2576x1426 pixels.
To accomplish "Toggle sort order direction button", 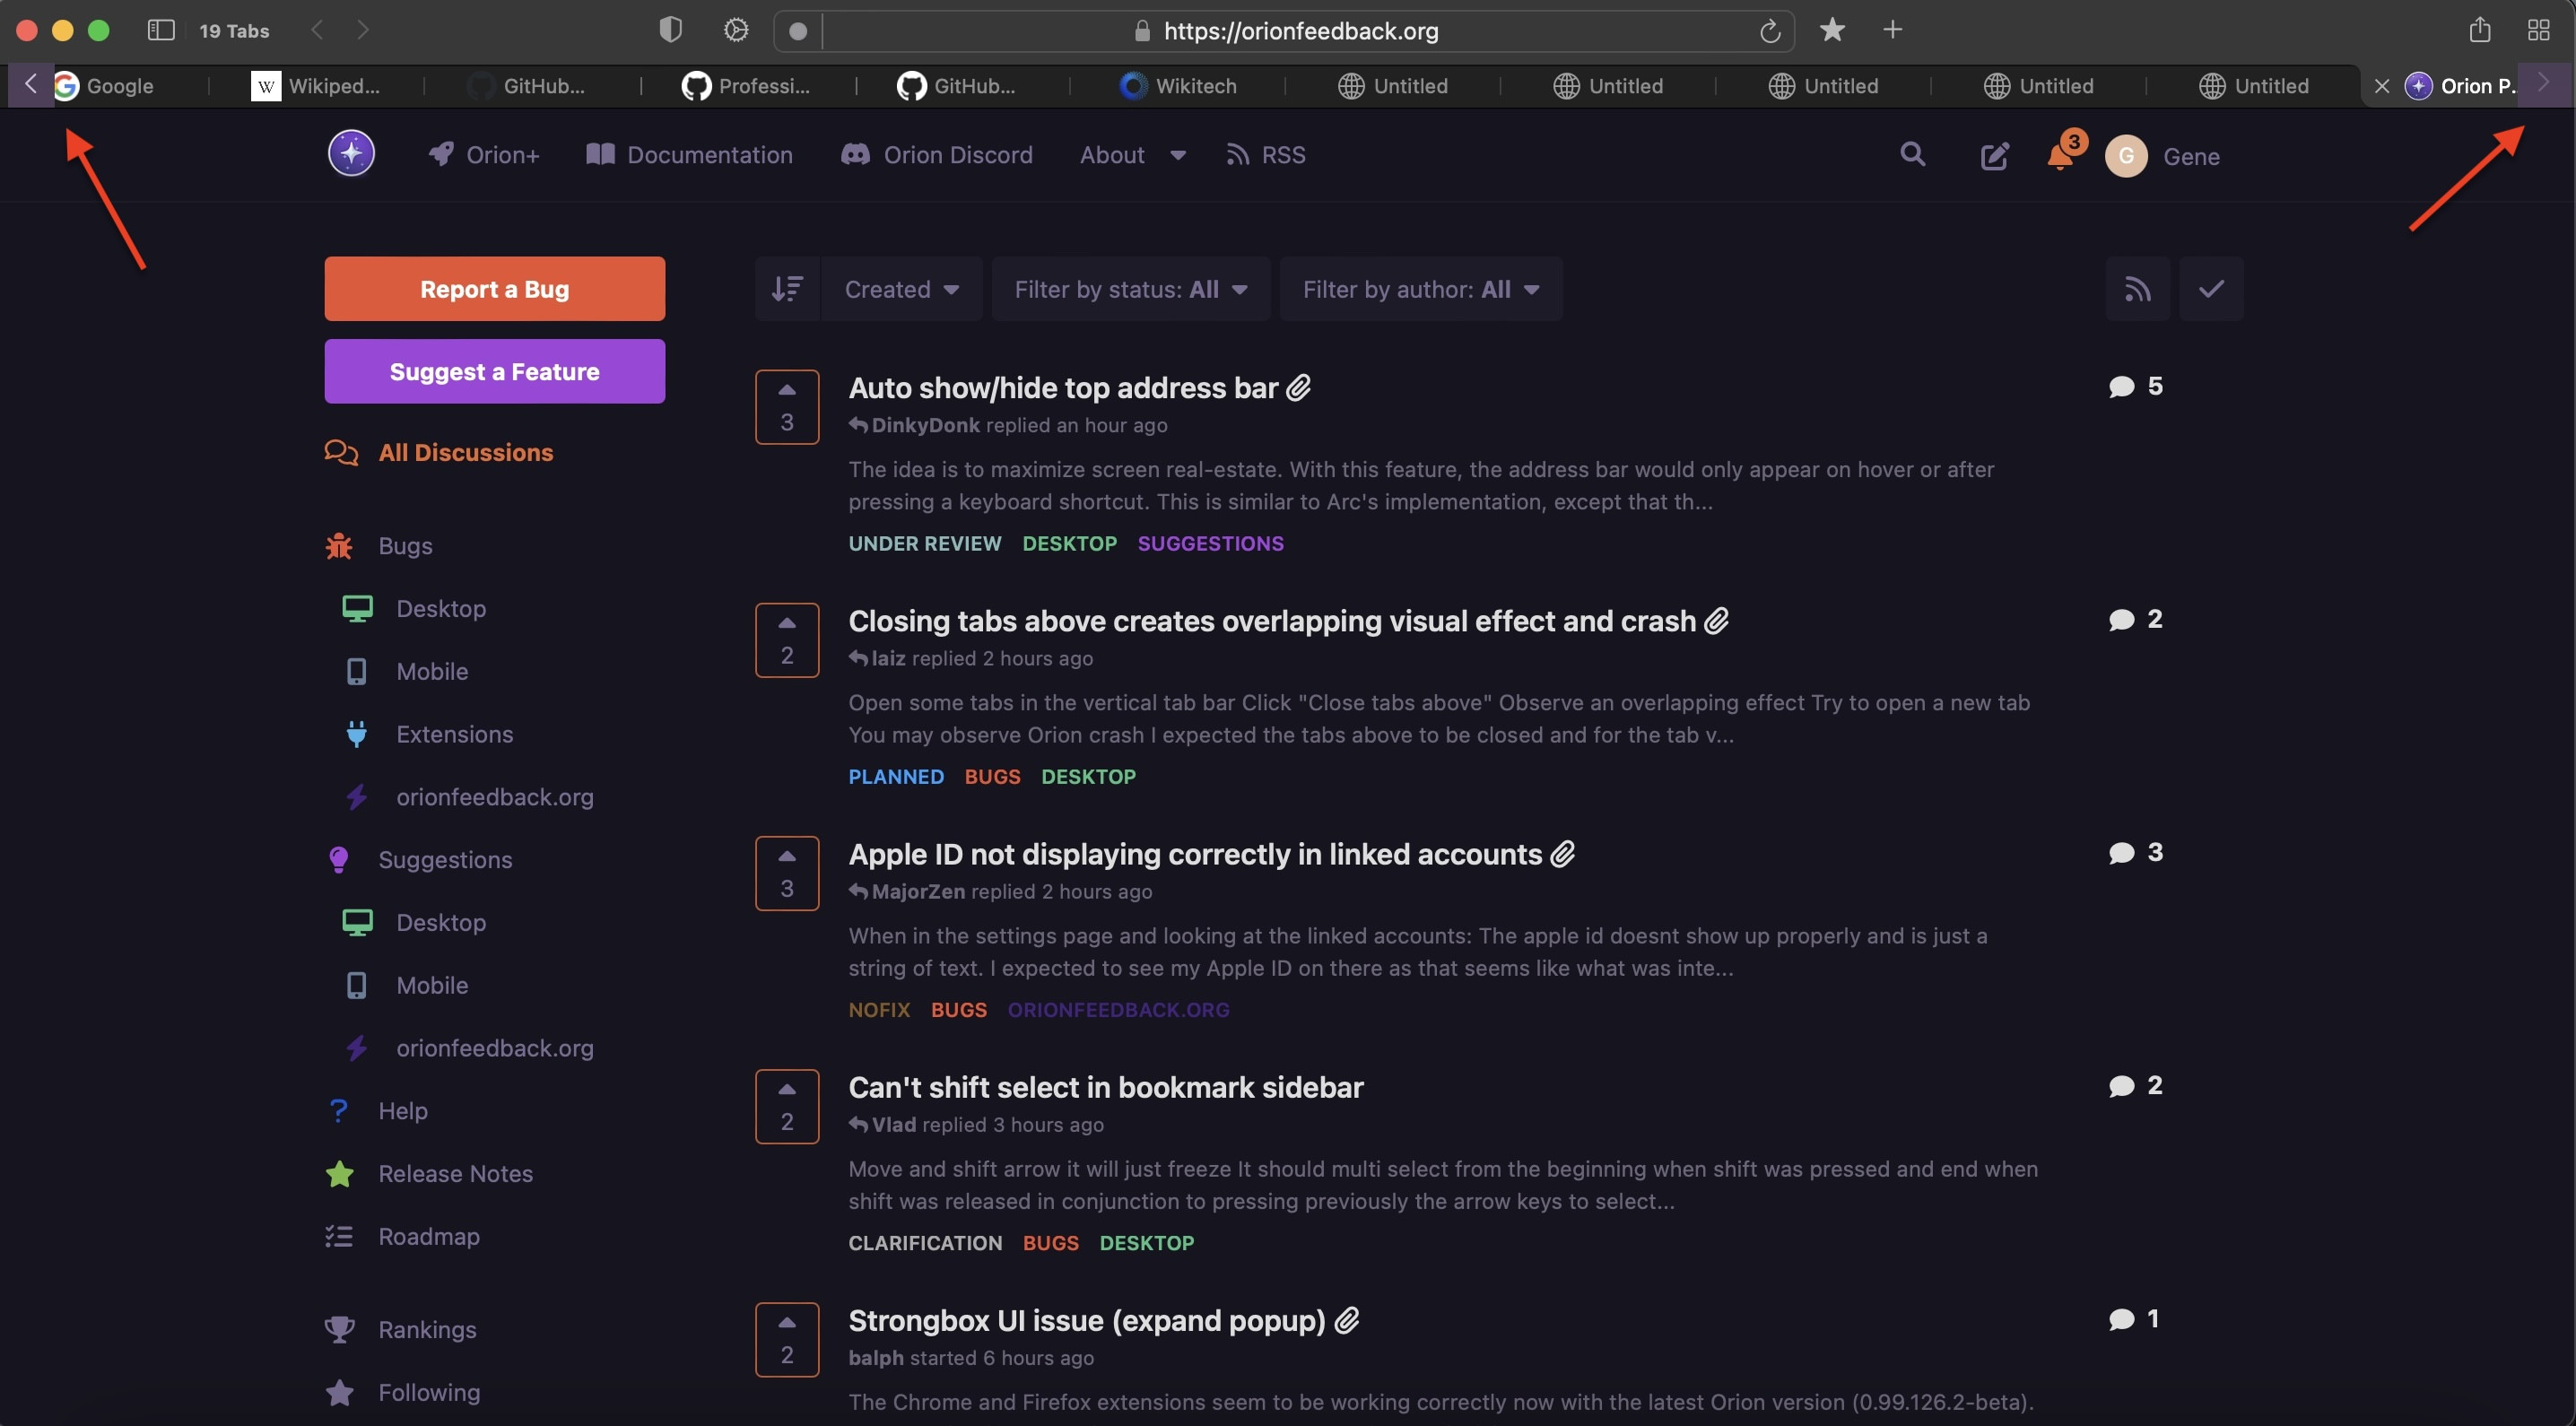I will tap(787, 289).
